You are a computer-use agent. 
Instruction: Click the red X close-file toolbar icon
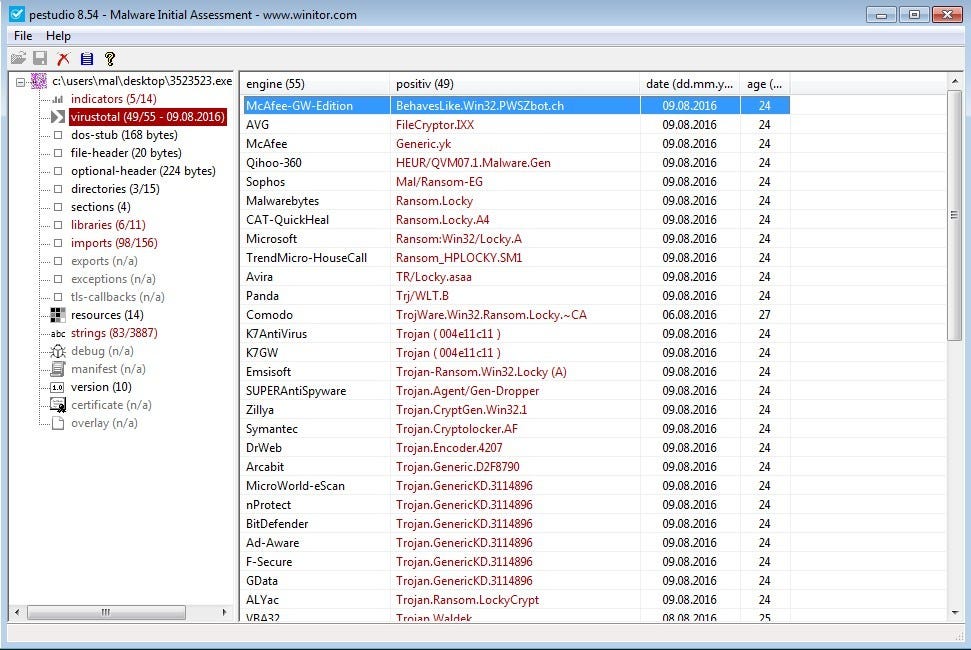tap(63, 59)
